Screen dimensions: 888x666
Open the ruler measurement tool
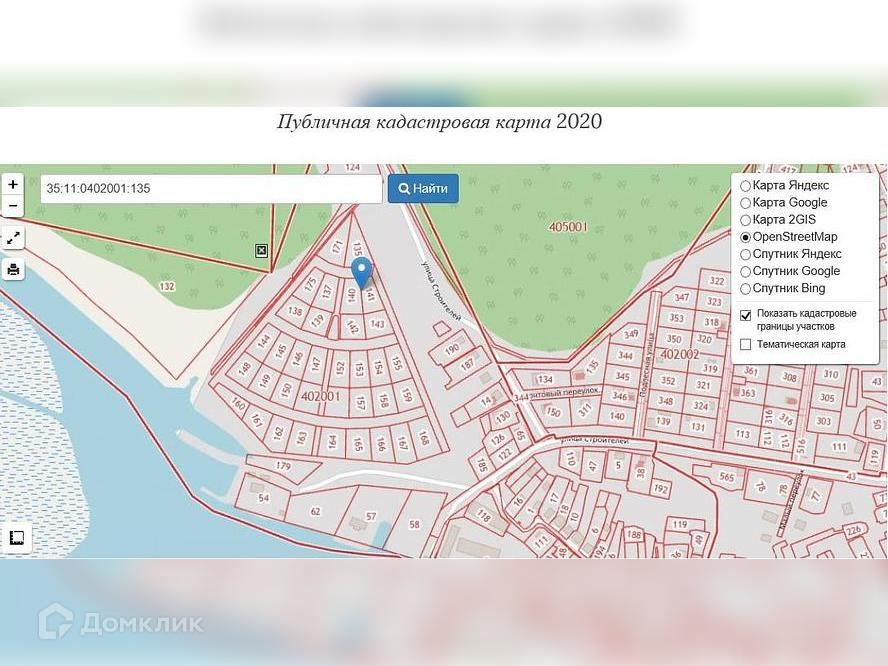point(16,537)
